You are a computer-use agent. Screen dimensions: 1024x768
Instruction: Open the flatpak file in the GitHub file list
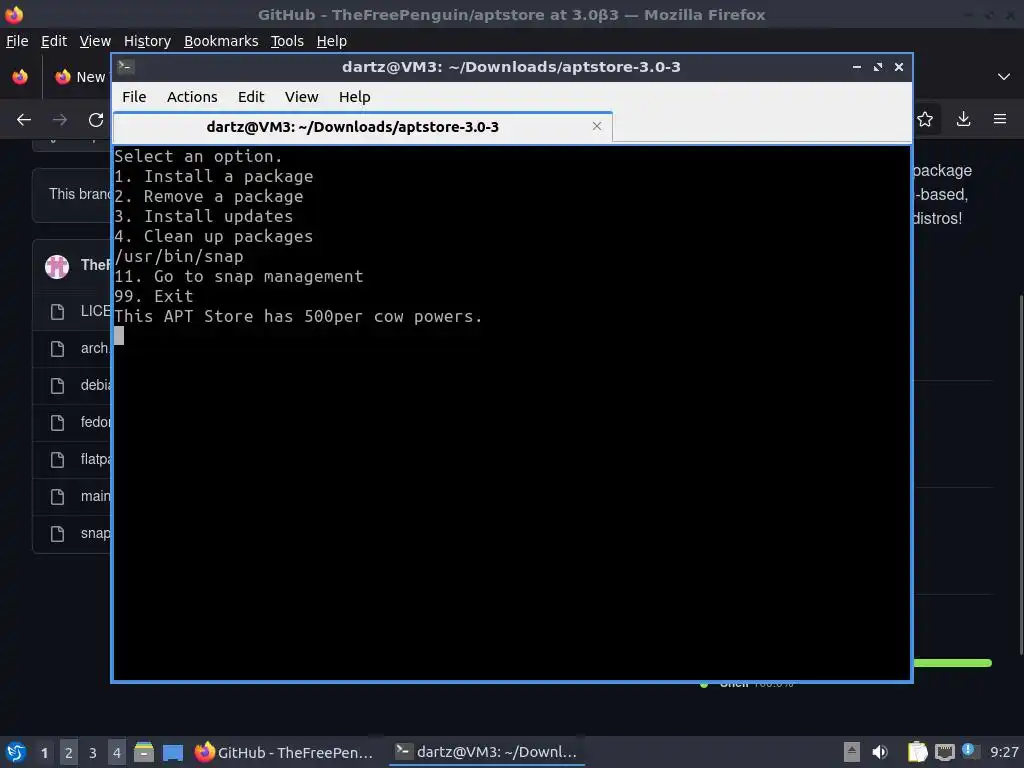(x=95, y=460)
